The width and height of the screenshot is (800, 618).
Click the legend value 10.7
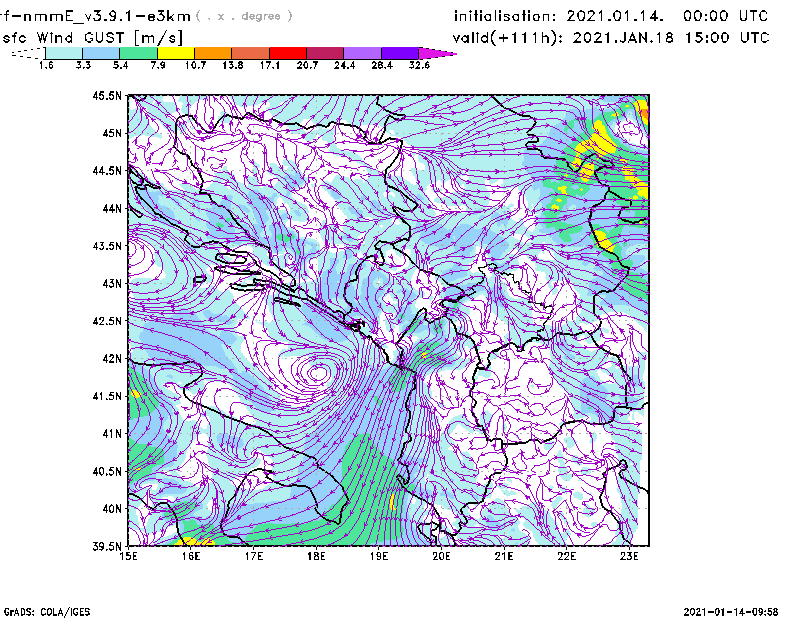click(x=195, y=65)
